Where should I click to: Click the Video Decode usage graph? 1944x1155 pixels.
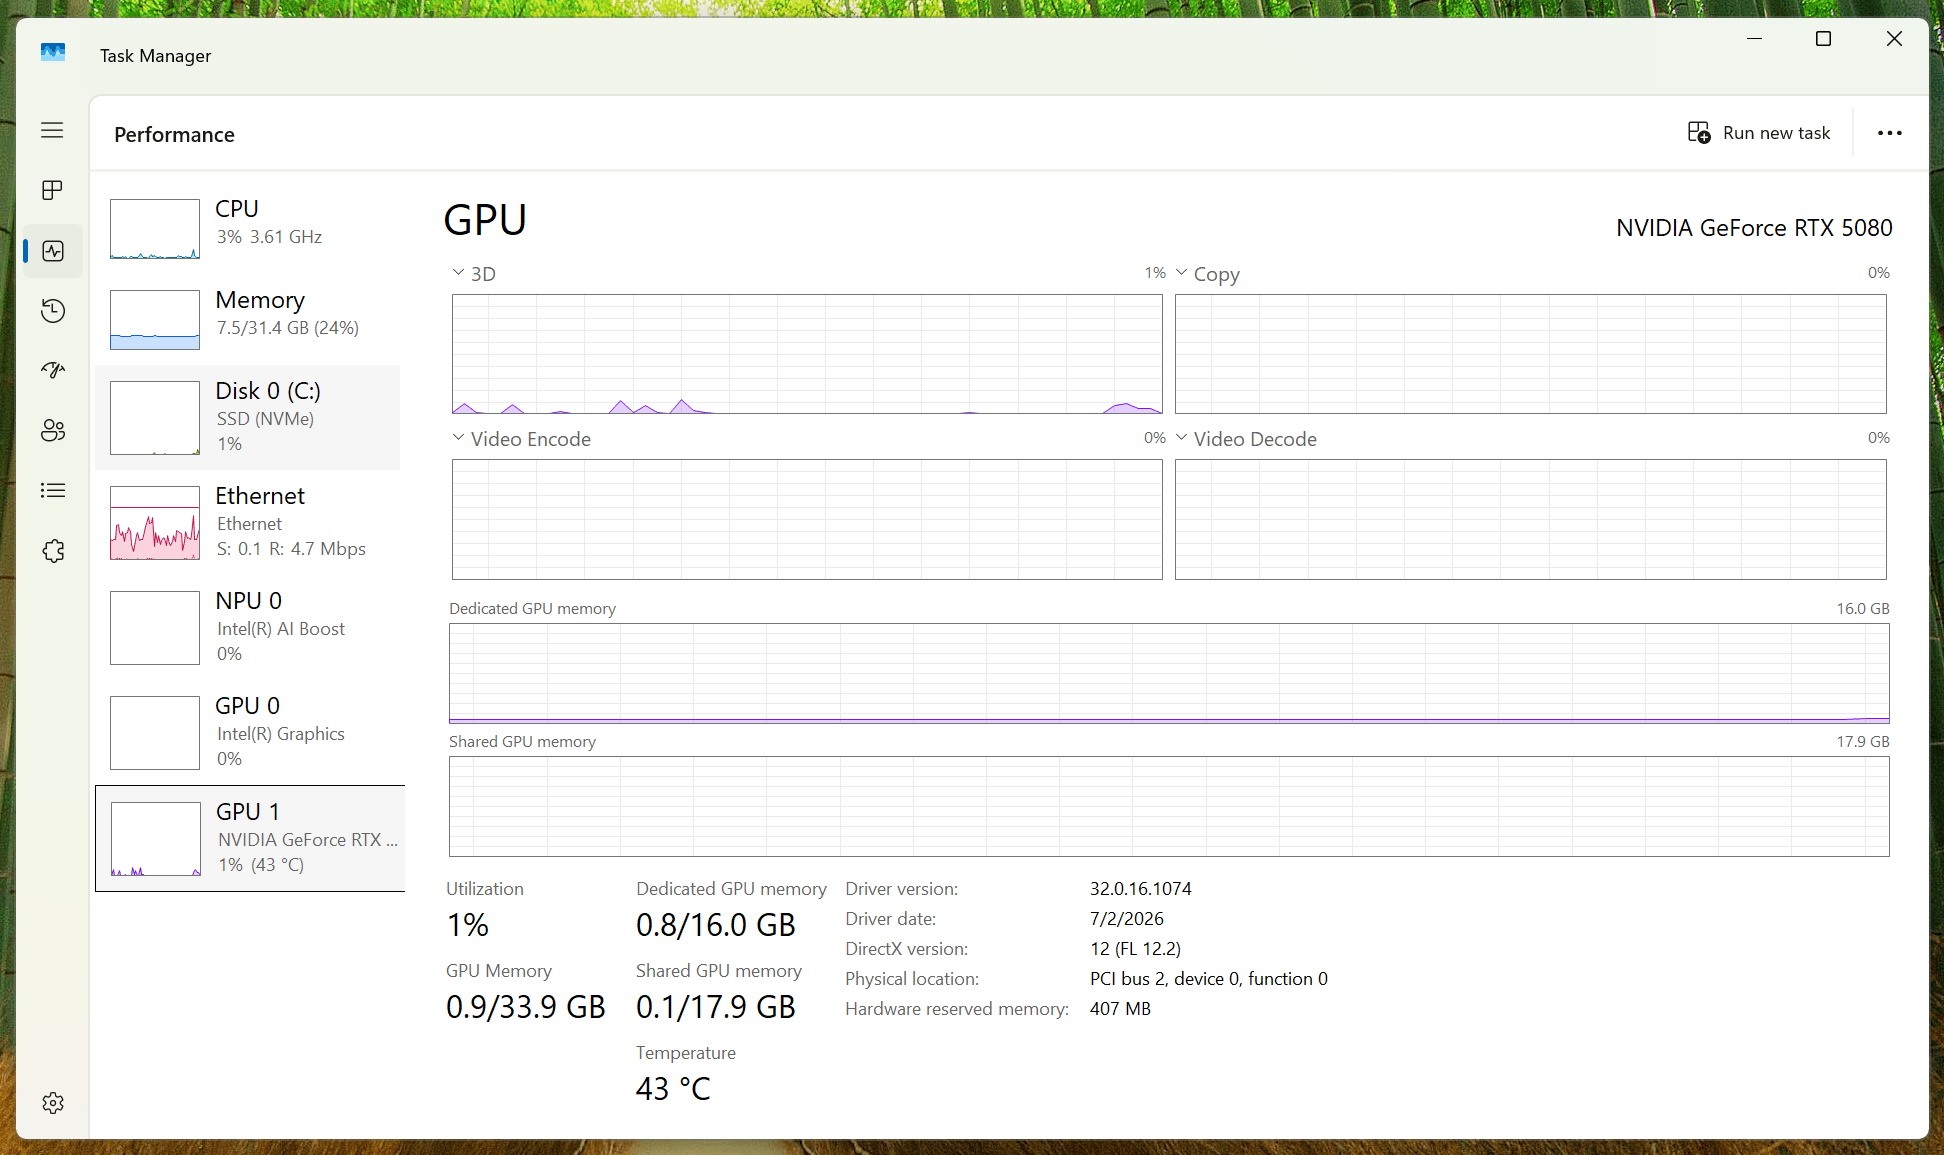coord(1530,519)
